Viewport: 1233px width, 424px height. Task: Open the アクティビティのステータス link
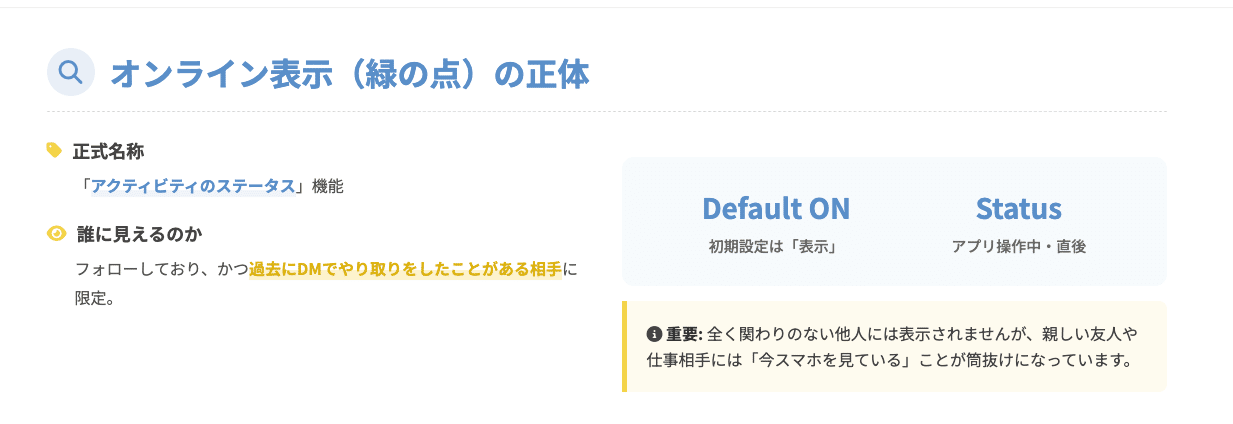(194, 186)
